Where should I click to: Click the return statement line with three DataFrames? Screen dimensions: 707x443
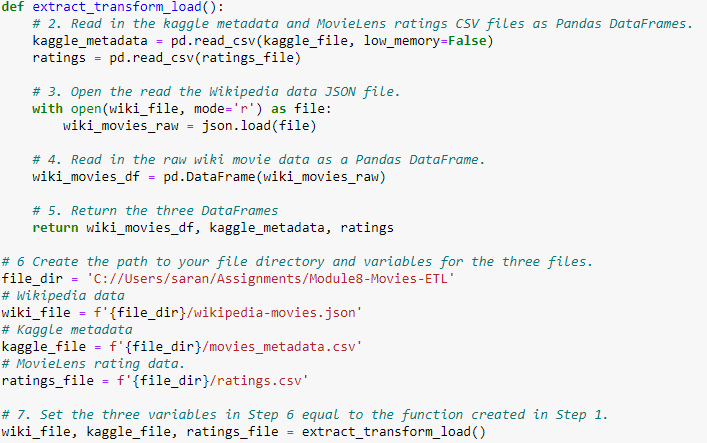tap(213, 227)
